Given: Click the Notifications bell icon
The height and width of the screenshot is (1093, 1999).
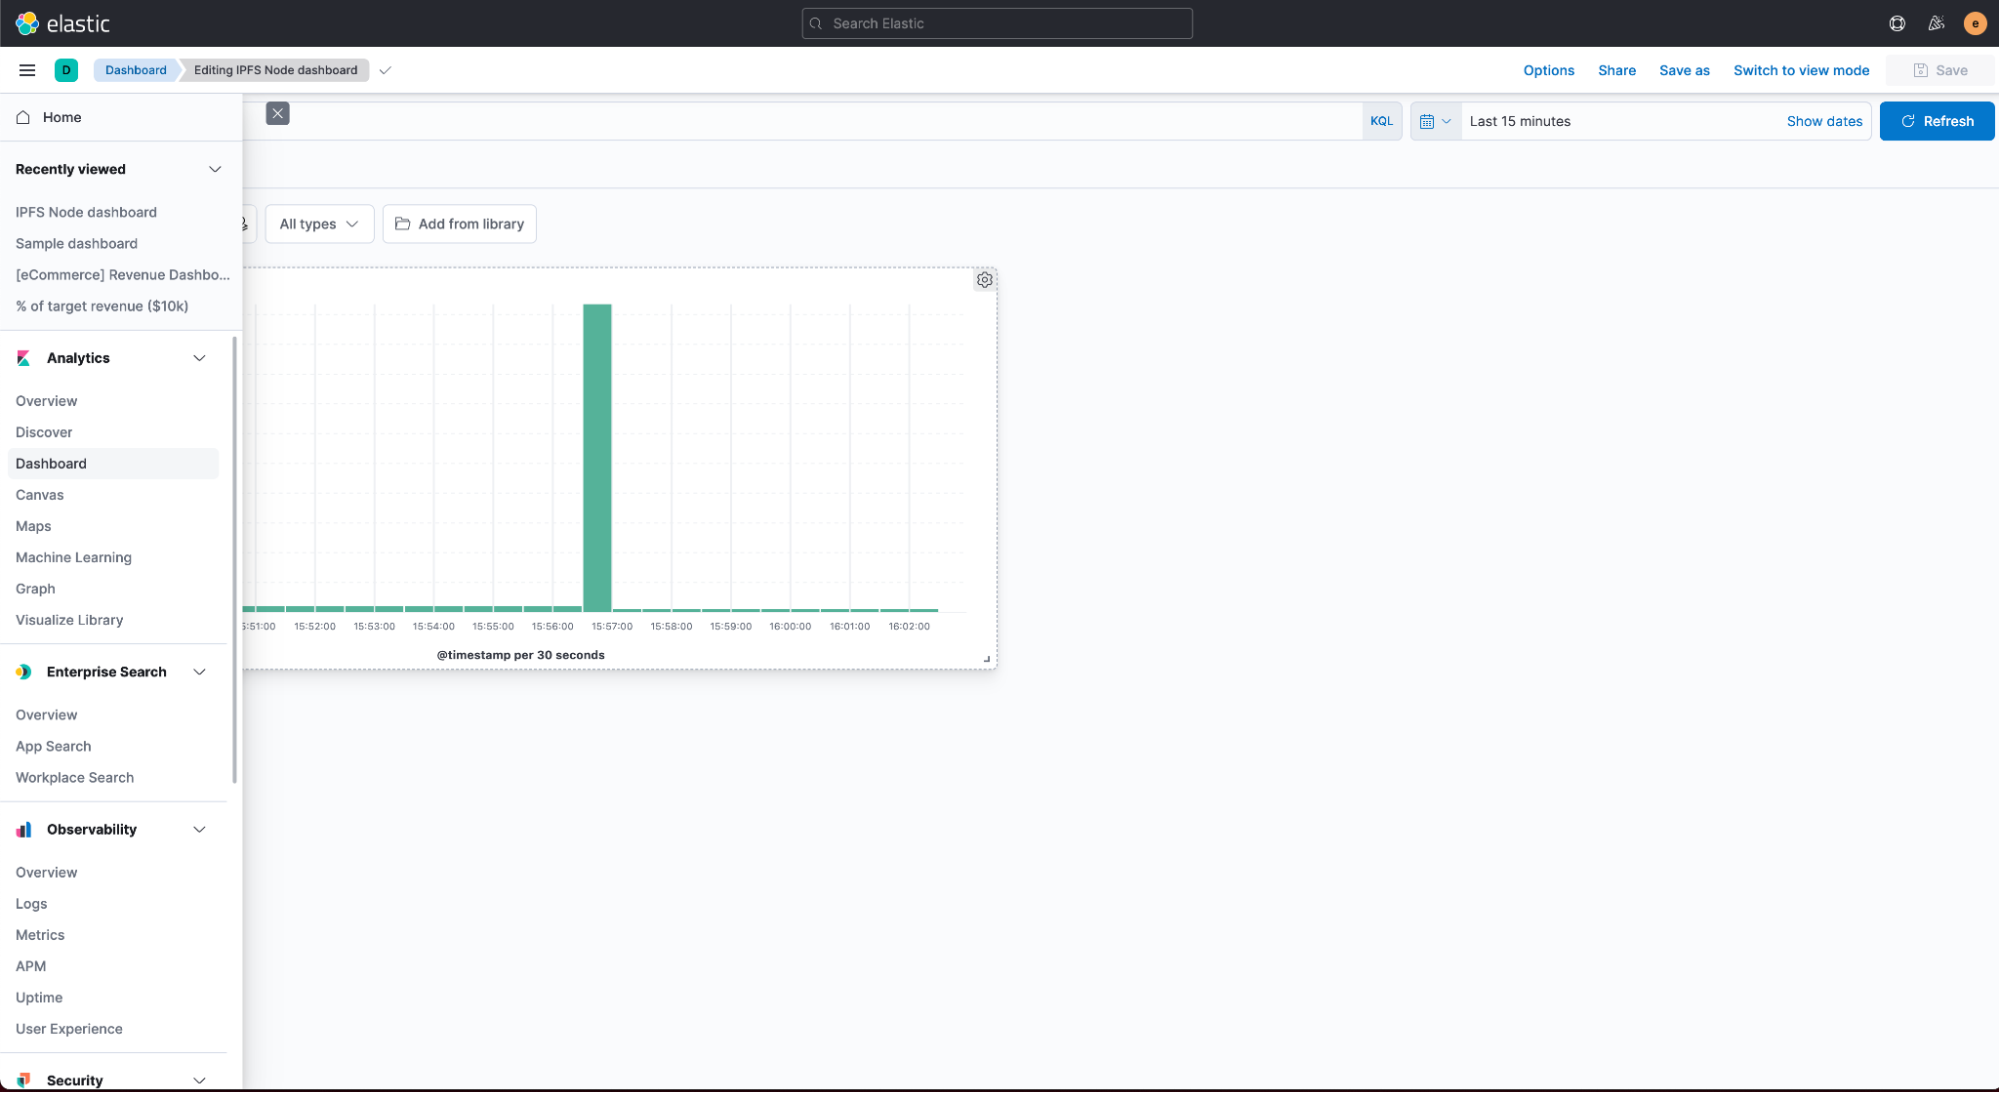Looking at the screenshot, I should pos(1934,23).
